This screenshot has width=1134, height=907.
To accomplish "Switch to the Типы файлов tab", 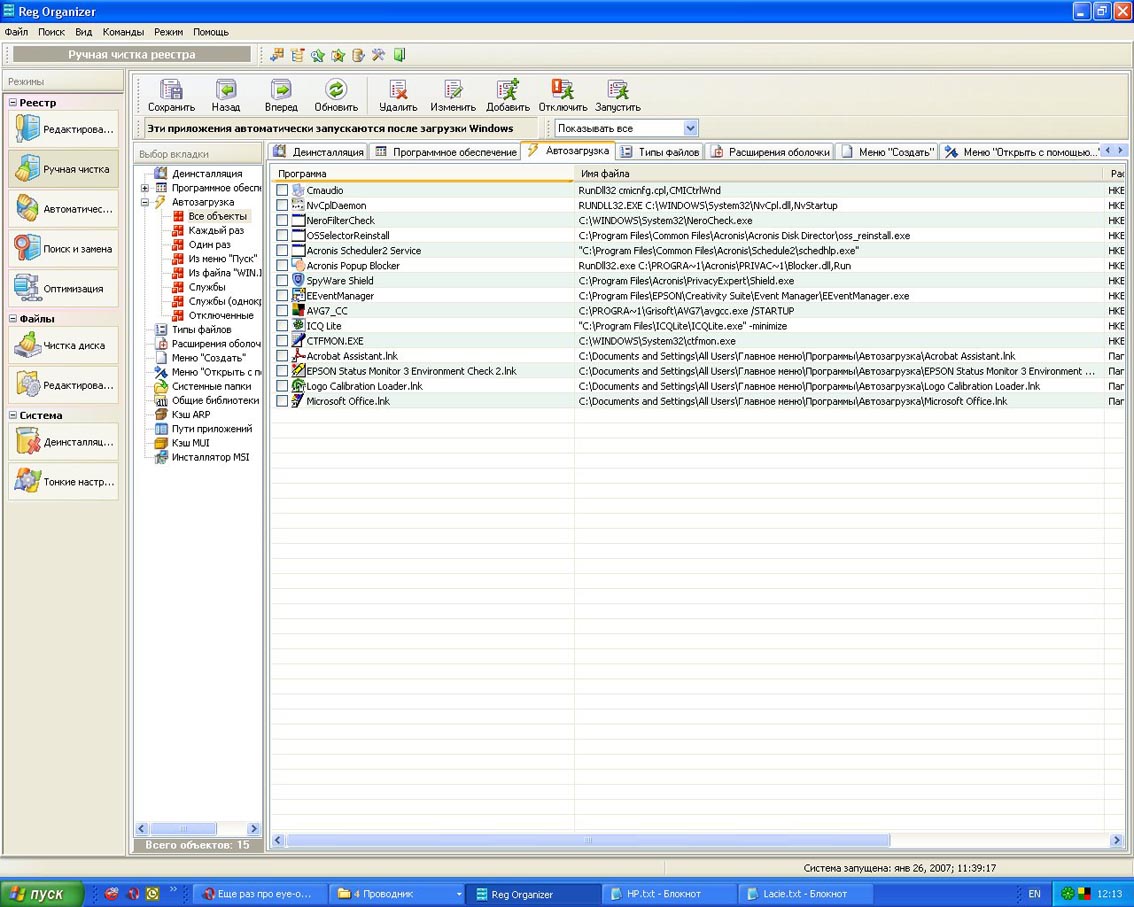I will click(x=660, y=152).
